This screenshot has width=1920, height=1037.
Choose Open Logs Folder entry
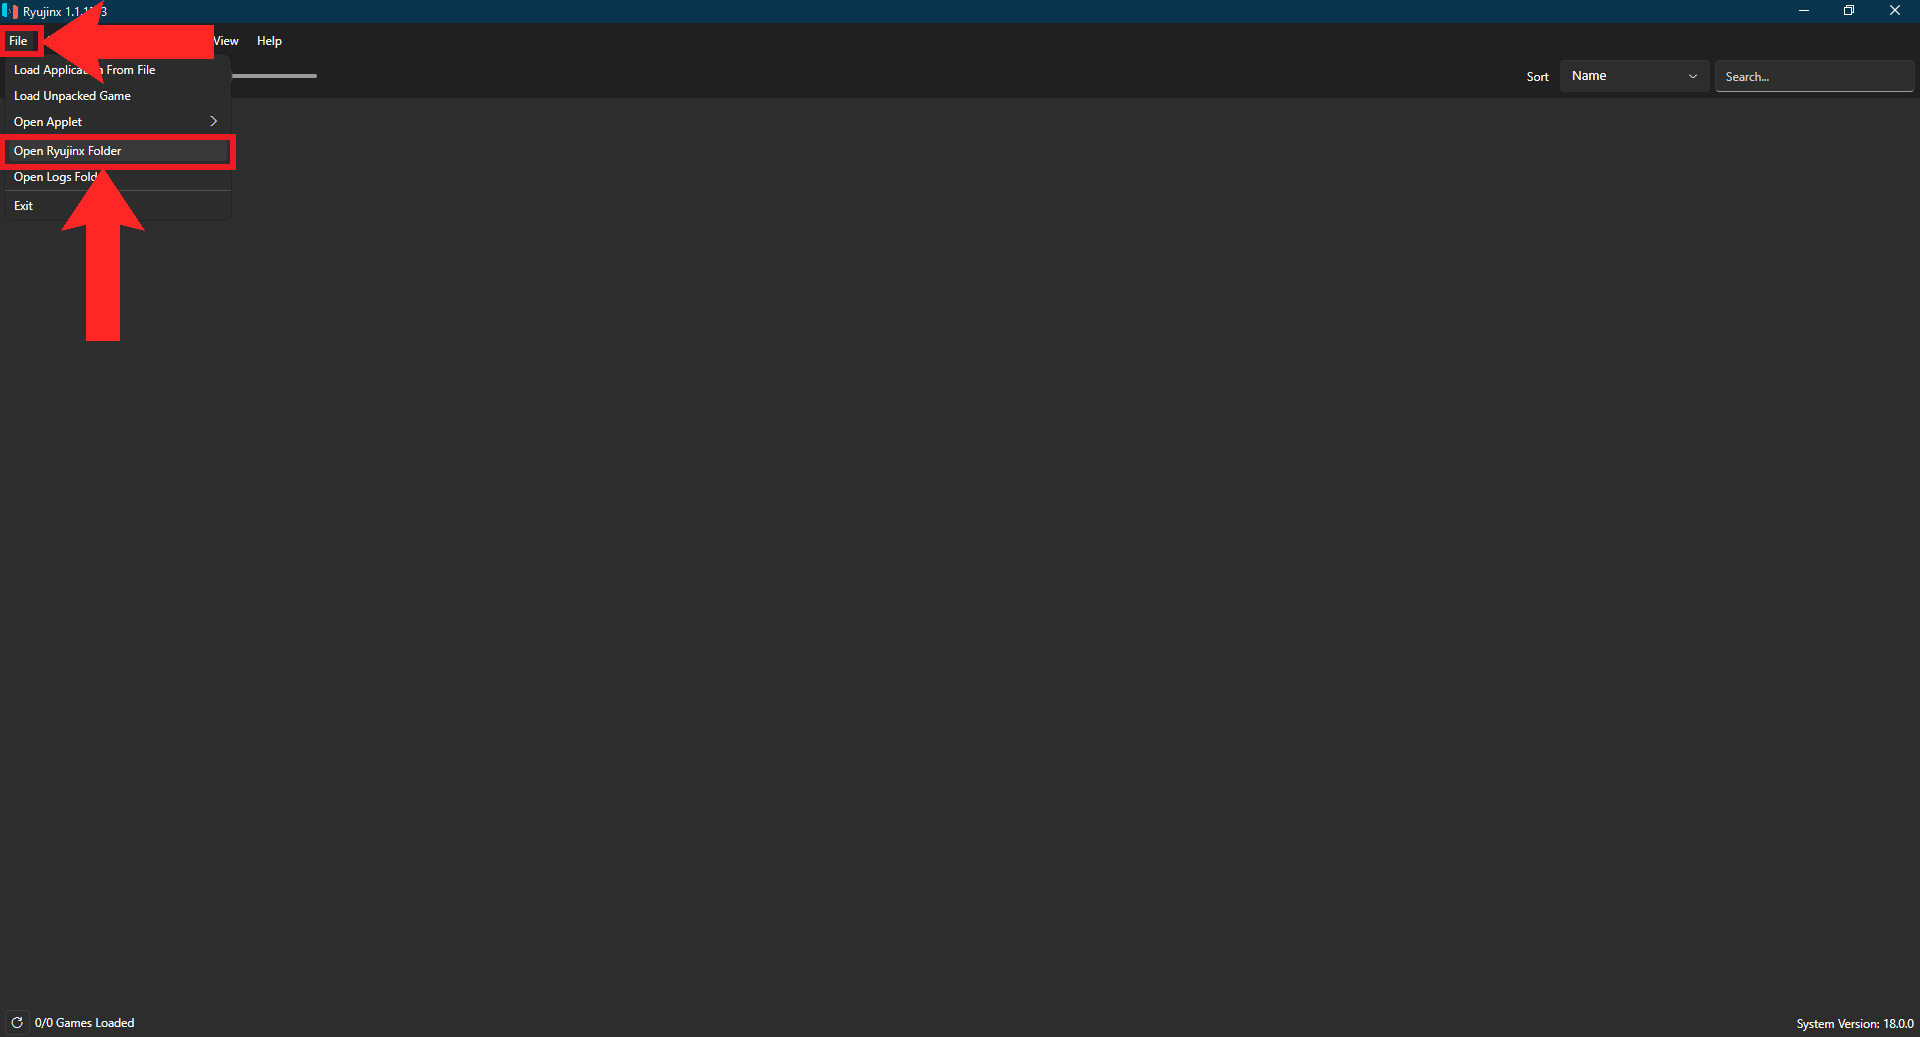tap(117, 177)
